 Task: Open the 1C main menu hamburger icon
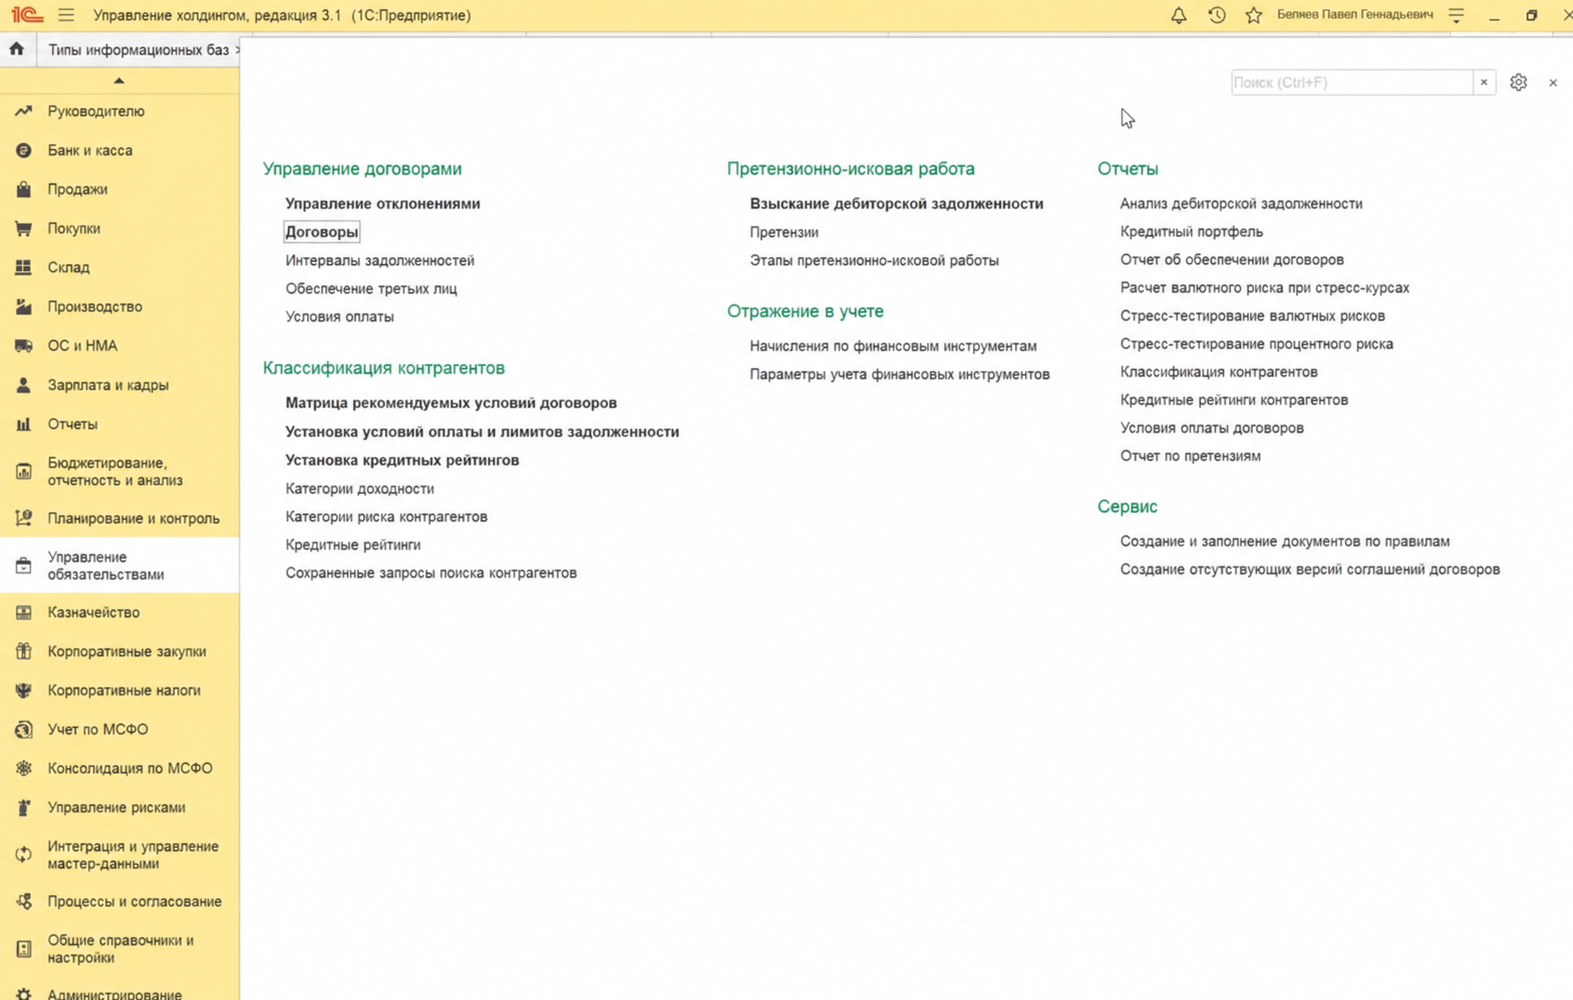point(66,15)
